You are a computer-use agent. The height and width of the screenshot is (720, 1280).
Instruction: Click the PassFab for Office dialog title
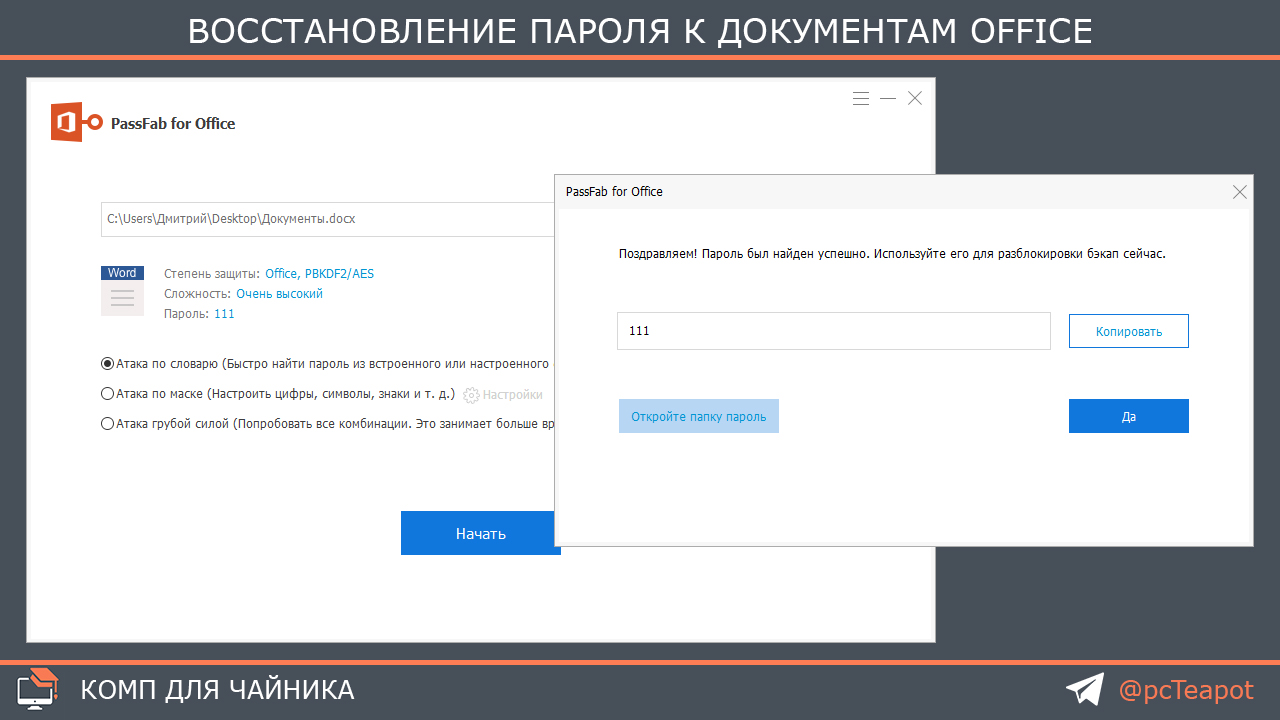click(x=614, y=191)
